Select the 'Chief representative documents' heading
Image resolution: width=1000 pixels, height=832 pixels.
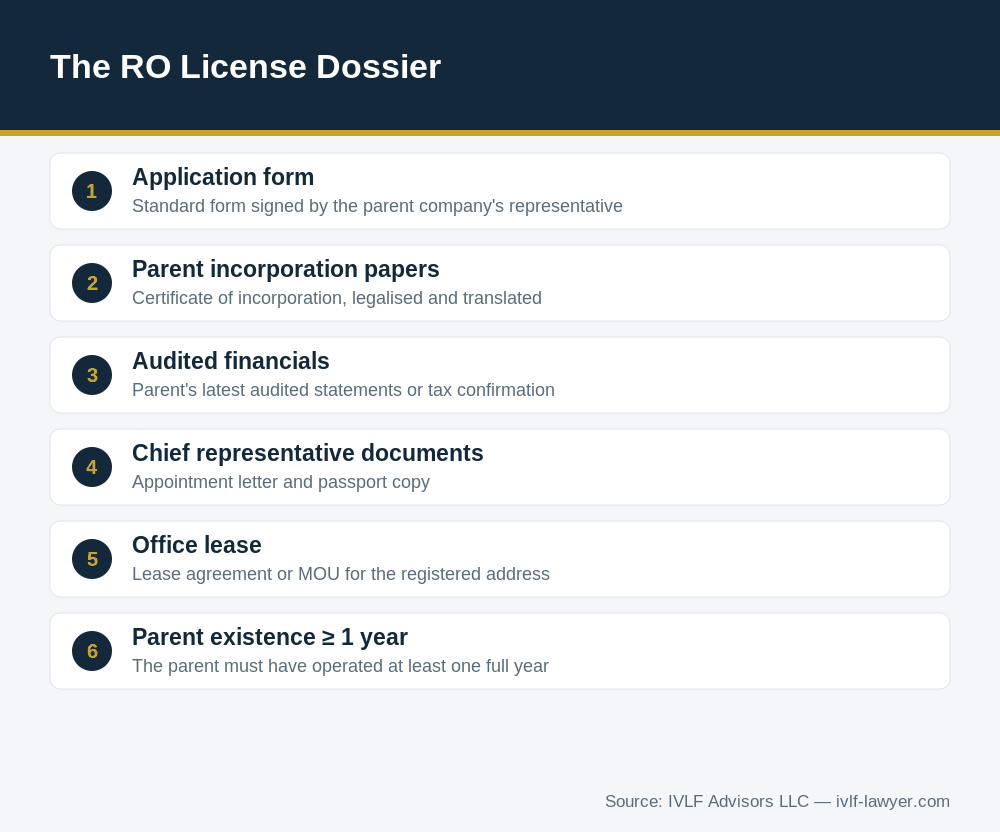tap(307, 453)
